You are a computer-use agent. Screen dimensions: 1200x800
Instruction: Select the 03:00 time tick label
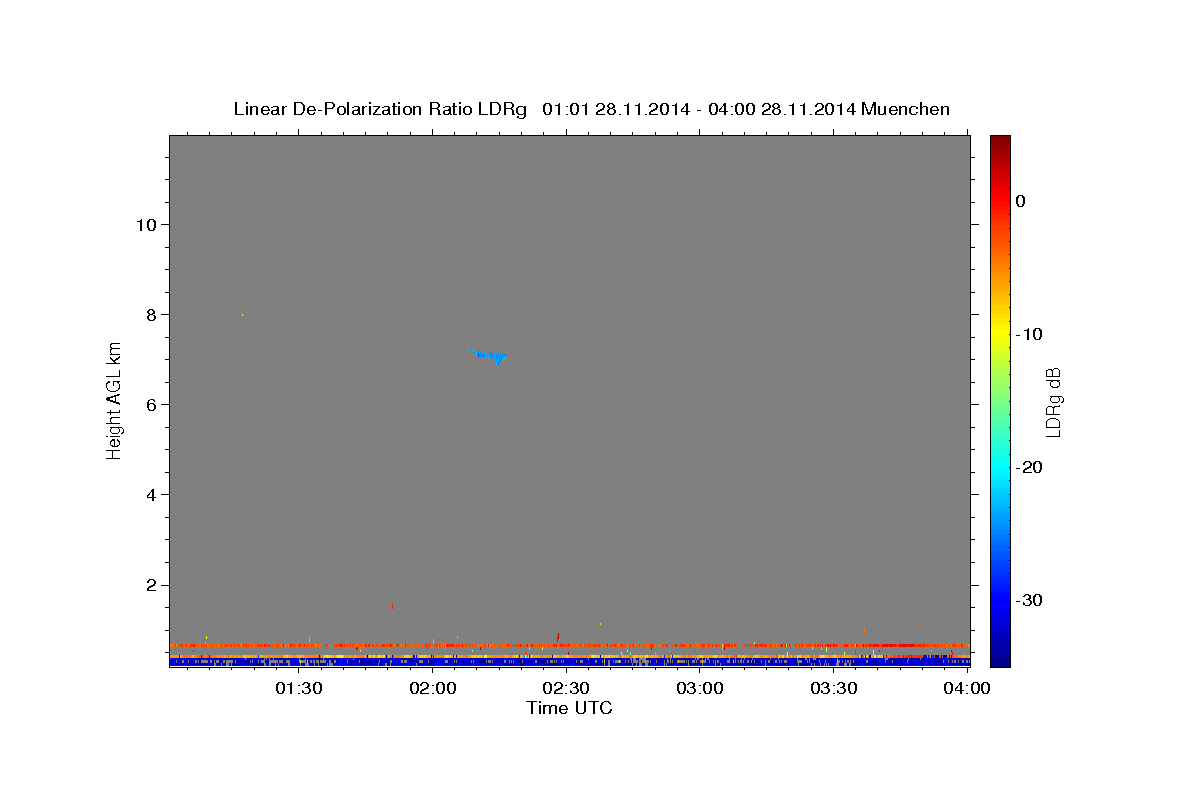700,688
